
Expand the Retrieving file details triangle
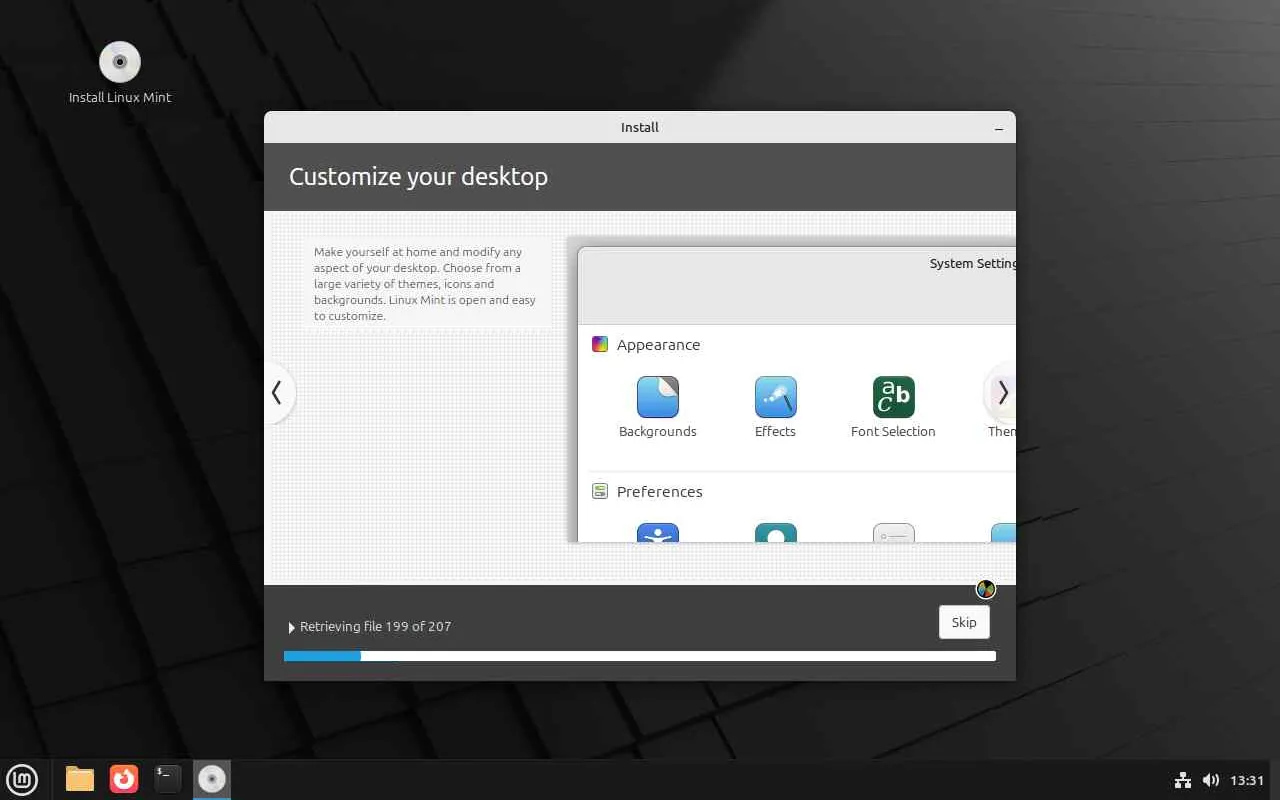tap(291, 627)
